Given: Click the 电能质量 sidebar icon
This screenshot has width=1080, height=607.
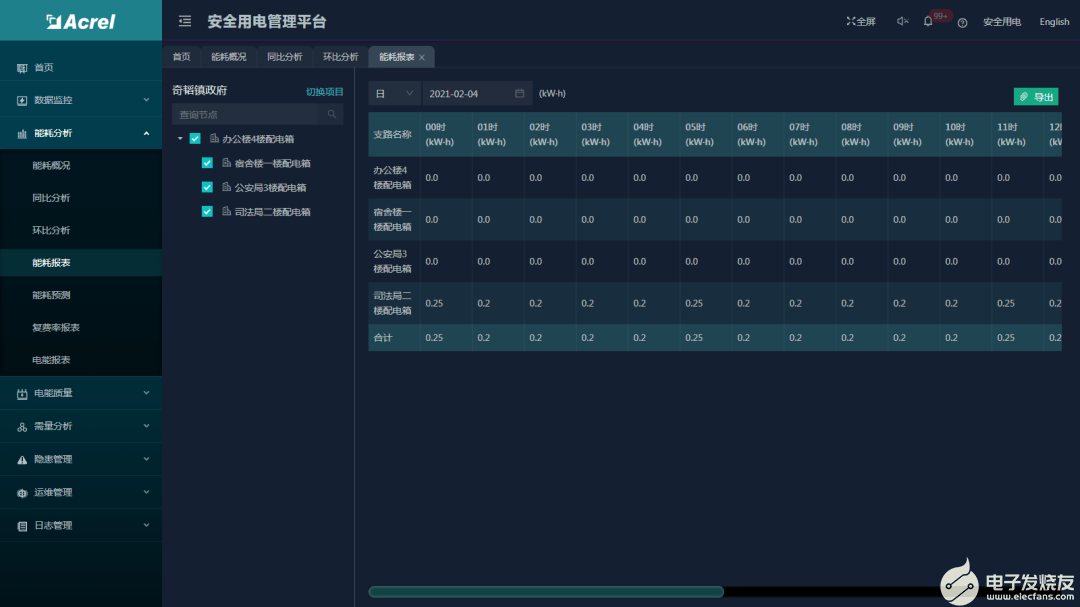Looking at the screenshot, I should pyautogui.click(x=22, y=393).
